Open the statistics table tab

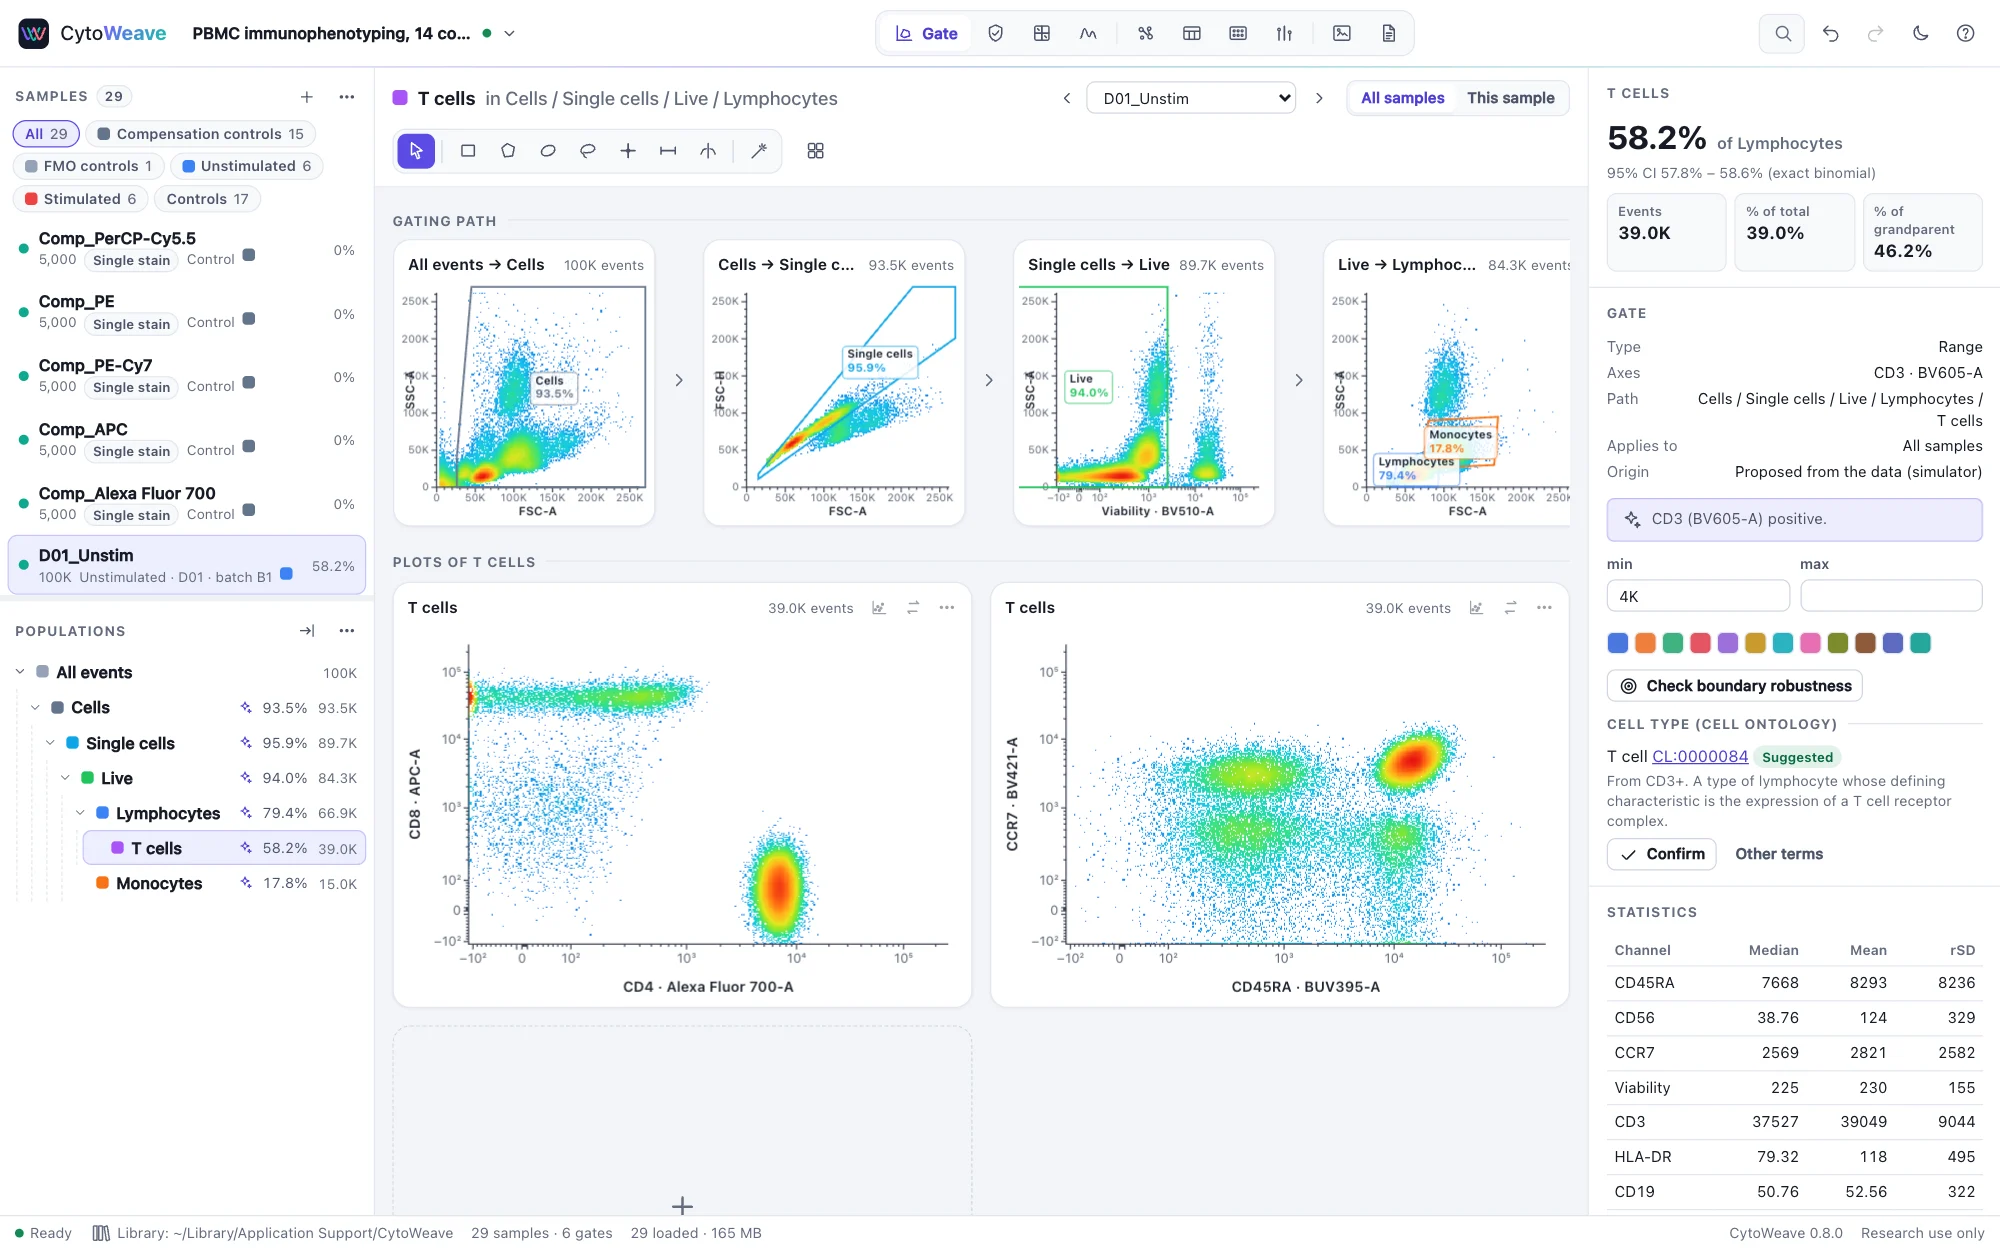[x=1192, y=33]
